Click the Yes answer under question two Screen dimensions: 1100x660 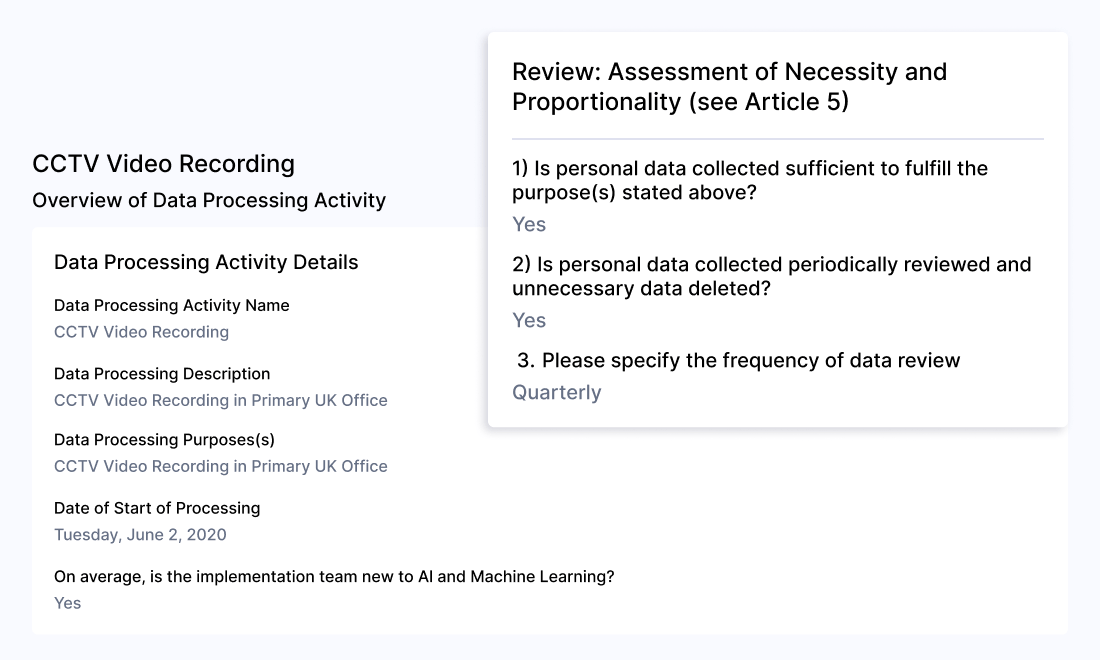528,320
